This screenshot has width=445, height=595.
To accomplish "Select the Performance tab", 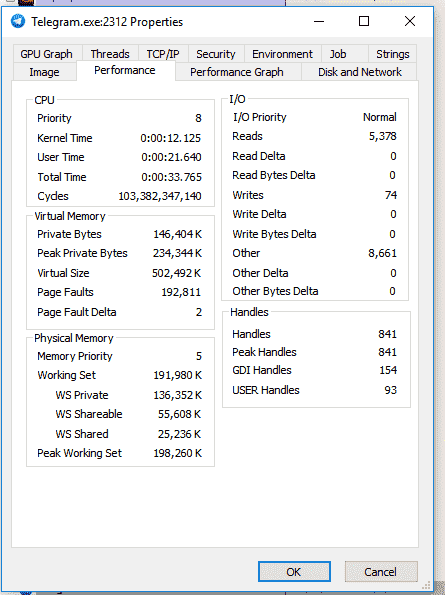I will 125,70.
